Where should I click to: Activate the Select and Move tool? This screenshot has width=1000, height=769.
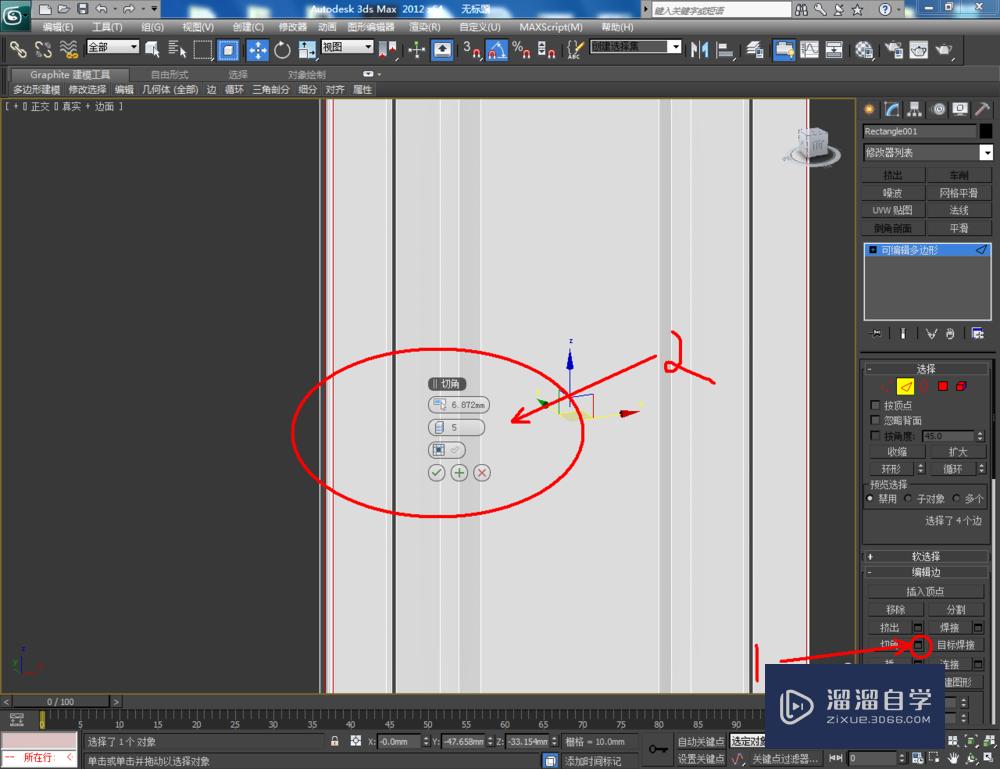click(258, 49)
